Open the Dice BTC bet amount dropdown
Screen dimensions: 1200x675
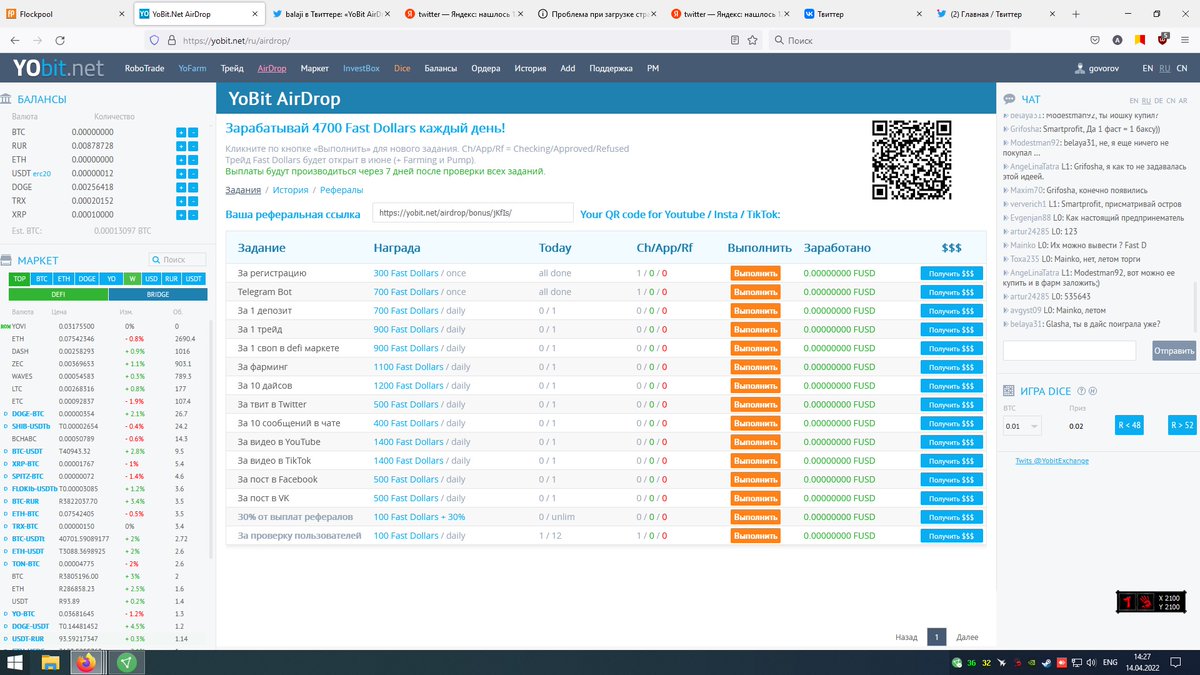tap(1022, 425)
